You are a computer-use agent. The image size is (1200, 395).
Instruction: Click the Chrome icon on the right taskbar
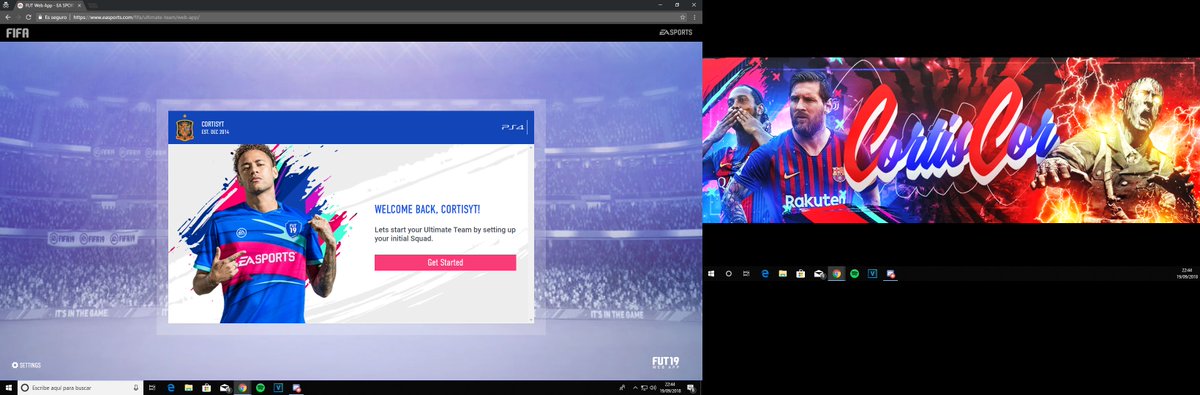pos(837,273)
